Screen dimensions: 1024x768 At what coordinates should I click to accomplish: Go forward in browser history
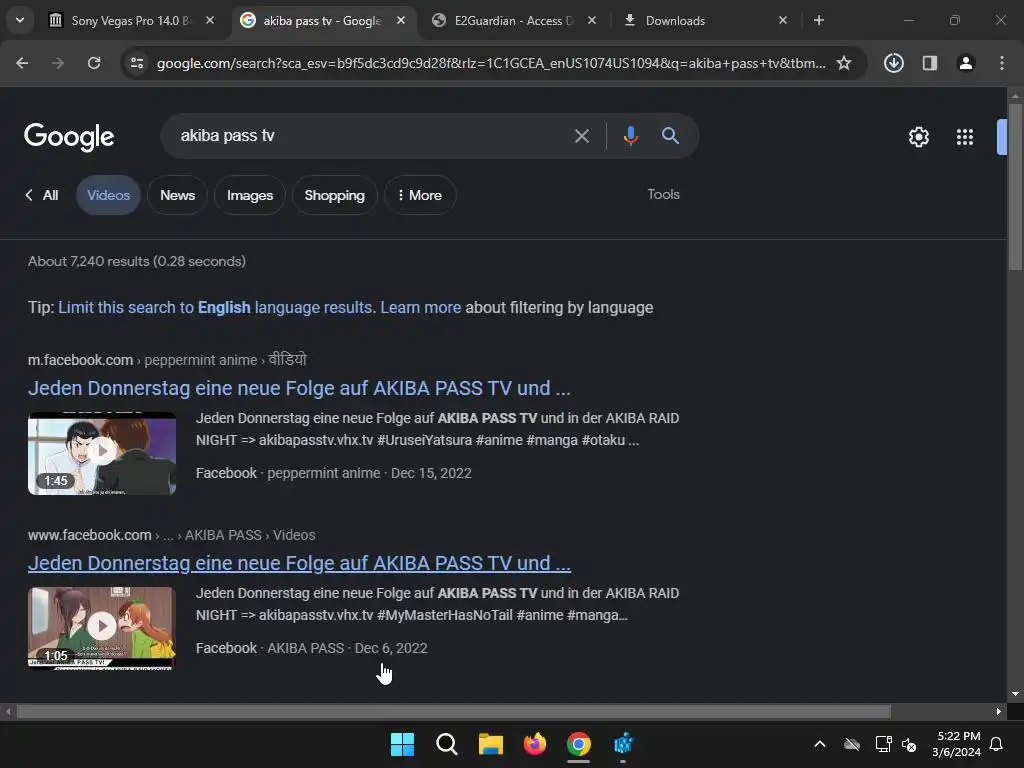click(58, 63)
